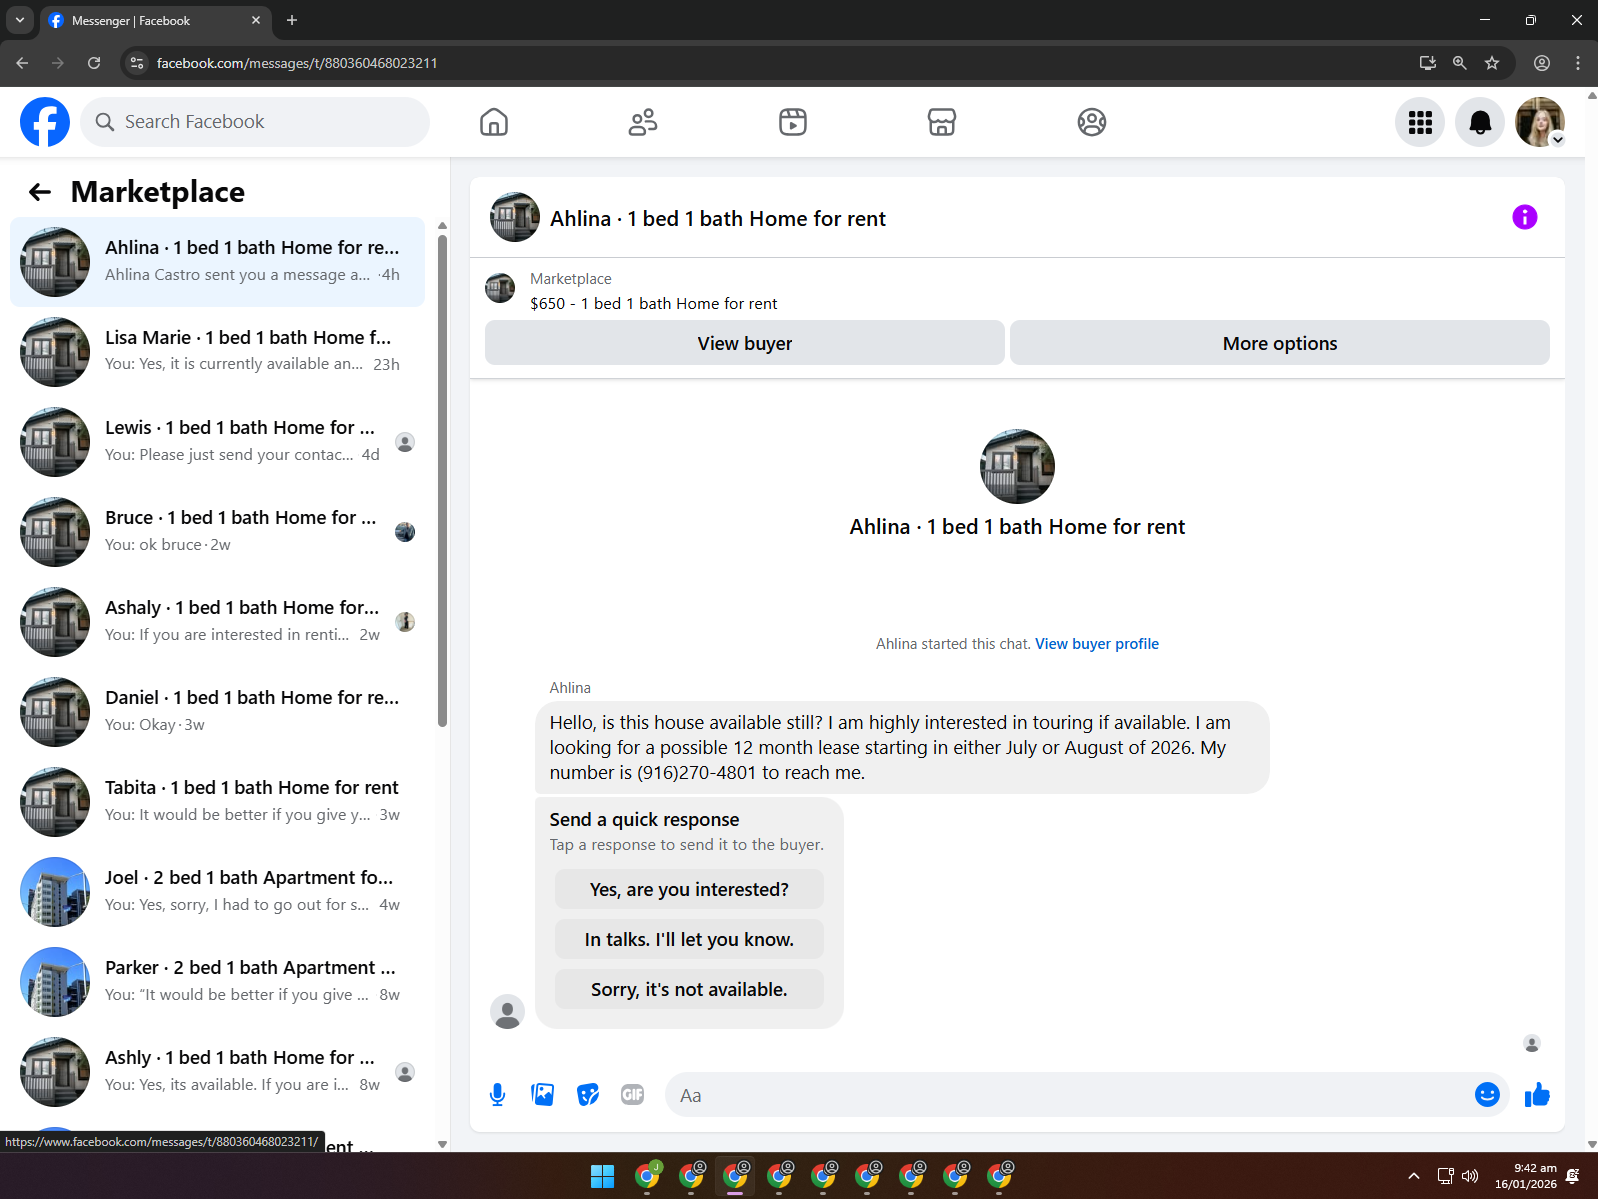
Task: Open the account profile picture menu
Action: pos(1540,122)
